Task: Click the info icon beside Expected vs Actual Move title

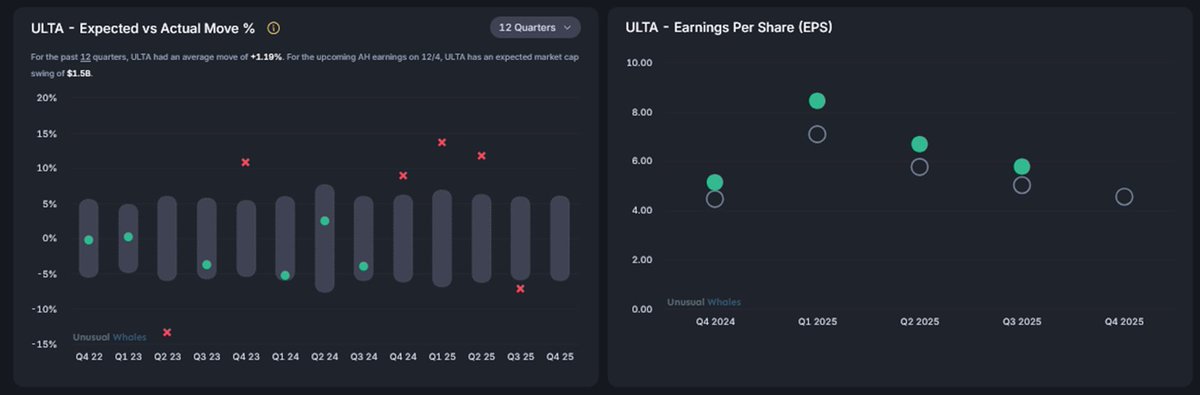Action: point(274,28)
